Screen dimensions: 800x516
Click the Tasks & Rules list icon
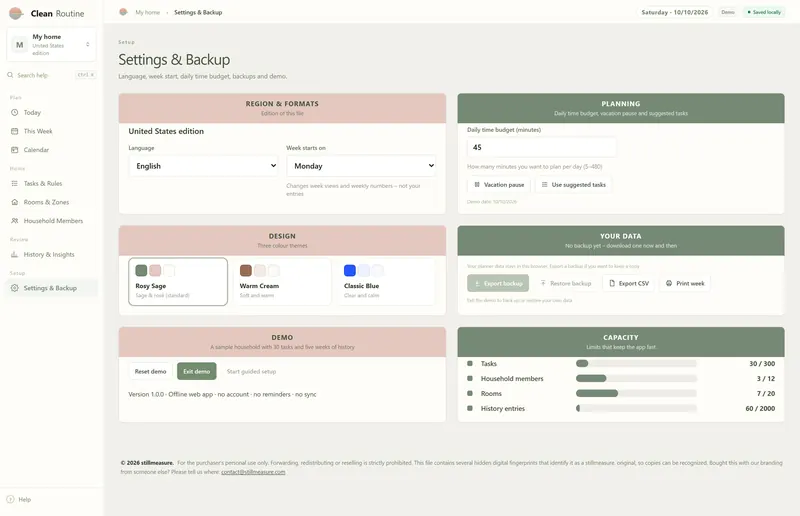point(15,183)
